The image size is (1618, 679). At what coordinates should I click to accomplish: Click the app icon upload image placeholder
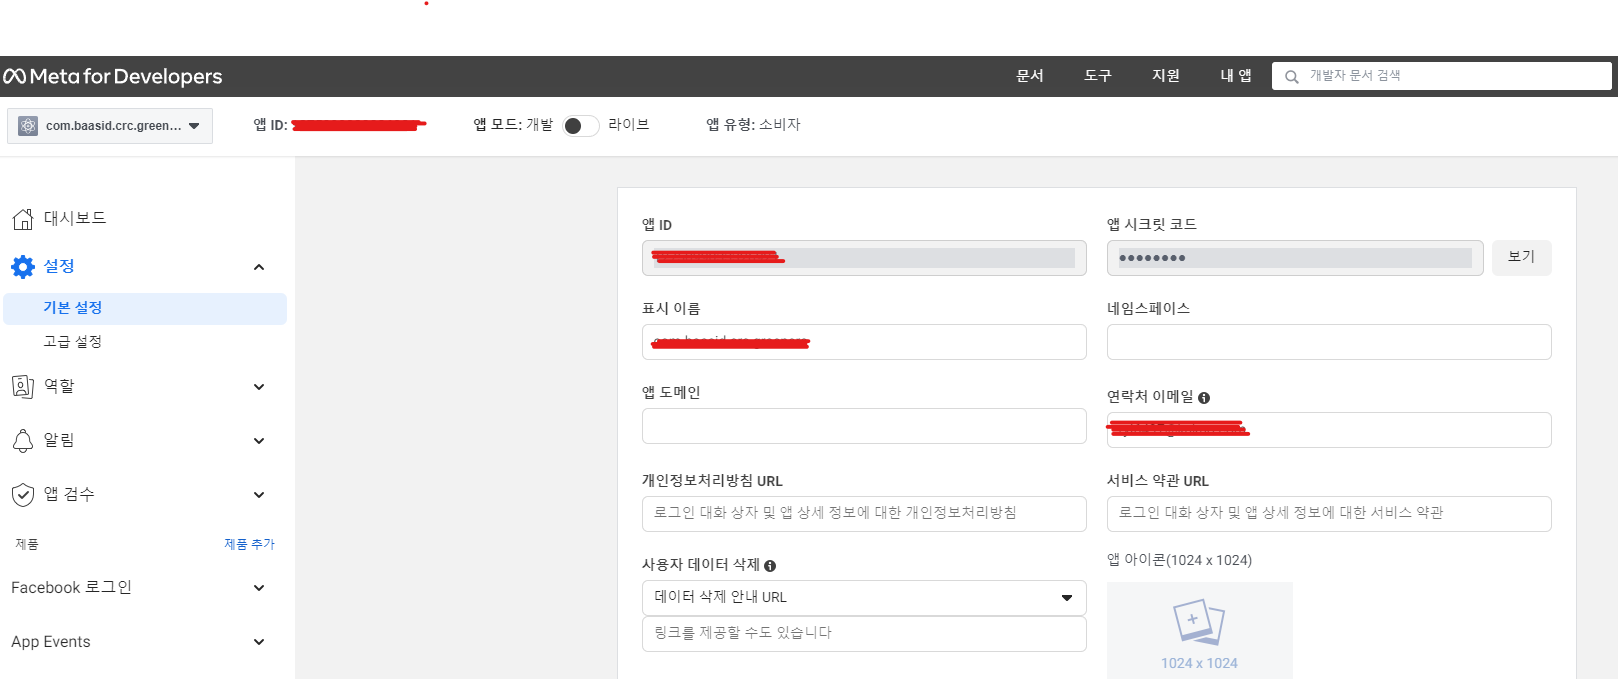click(x=1199, y=630)
